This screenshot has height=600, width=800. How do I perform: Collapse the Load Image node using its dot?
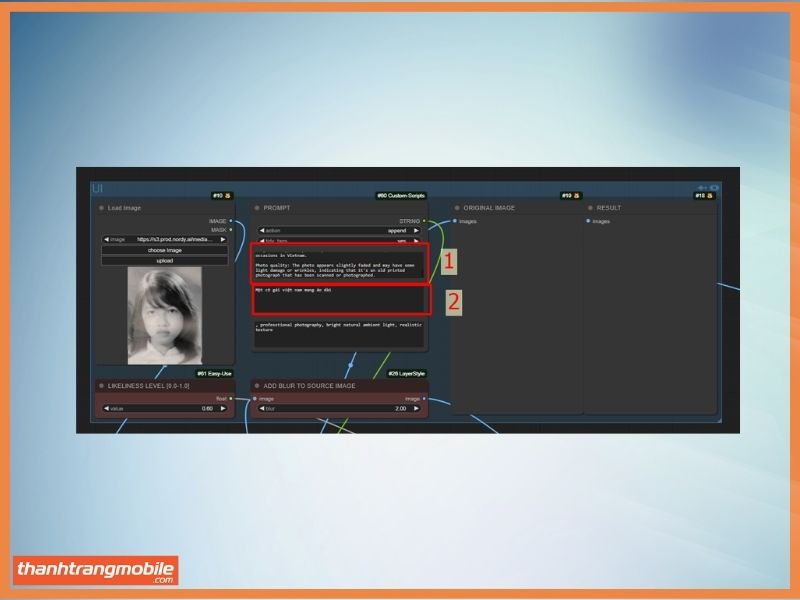point(101,208)
